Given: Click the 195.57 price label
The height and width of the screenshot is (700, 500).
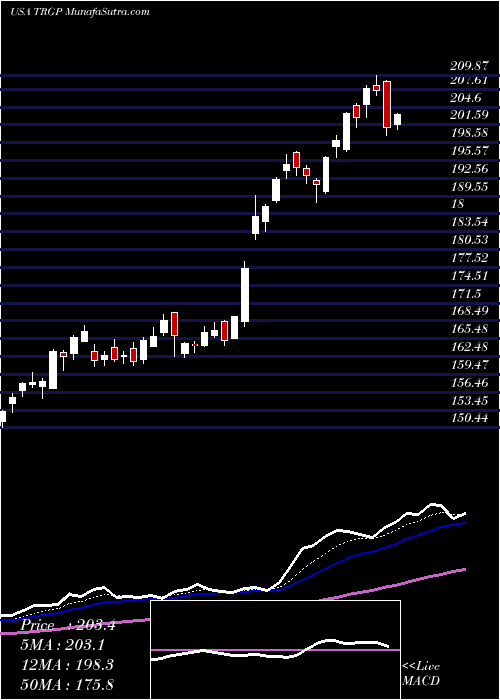Looking at the screenshot, I should [x=470, y=151].
